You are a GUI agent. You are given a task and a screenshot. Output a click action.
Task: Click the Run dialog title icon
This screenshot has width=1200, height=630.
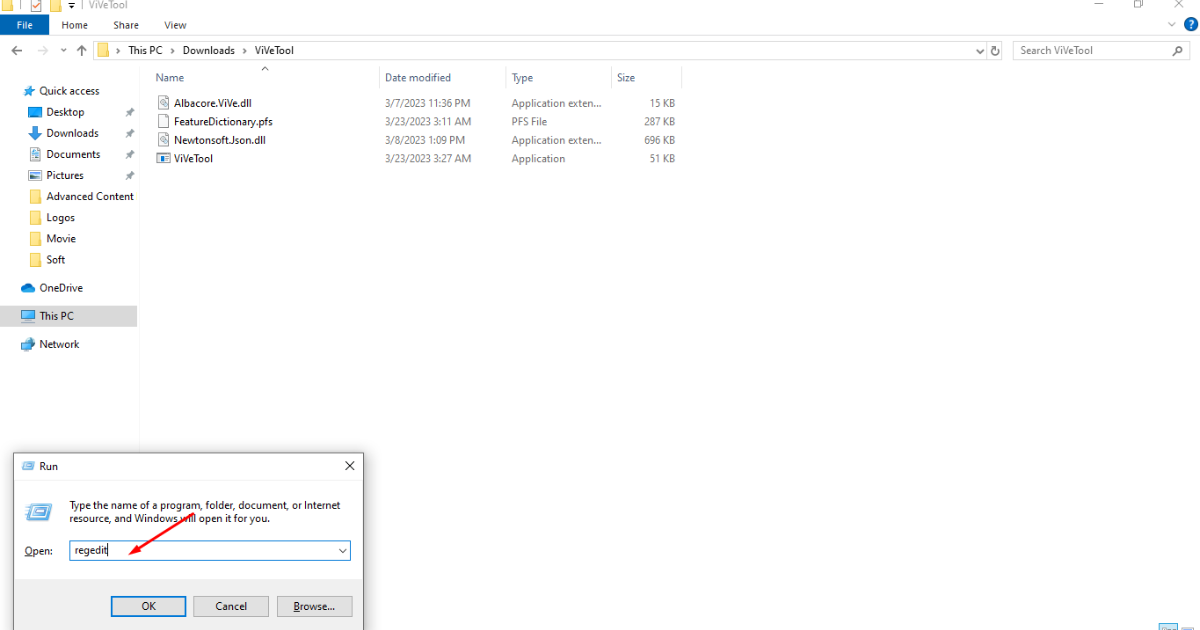(27, 466)
